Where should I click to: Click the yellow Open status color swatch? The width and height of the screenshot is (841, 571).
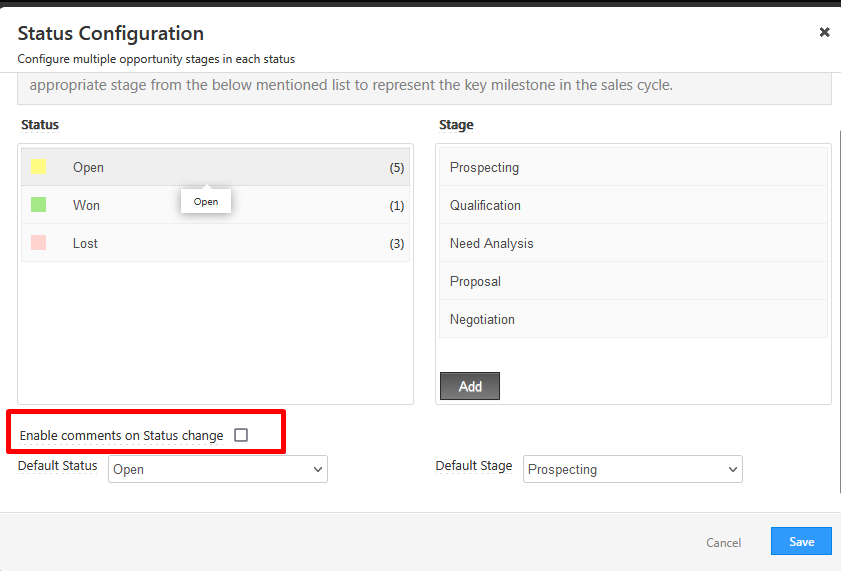pos(39,167)
